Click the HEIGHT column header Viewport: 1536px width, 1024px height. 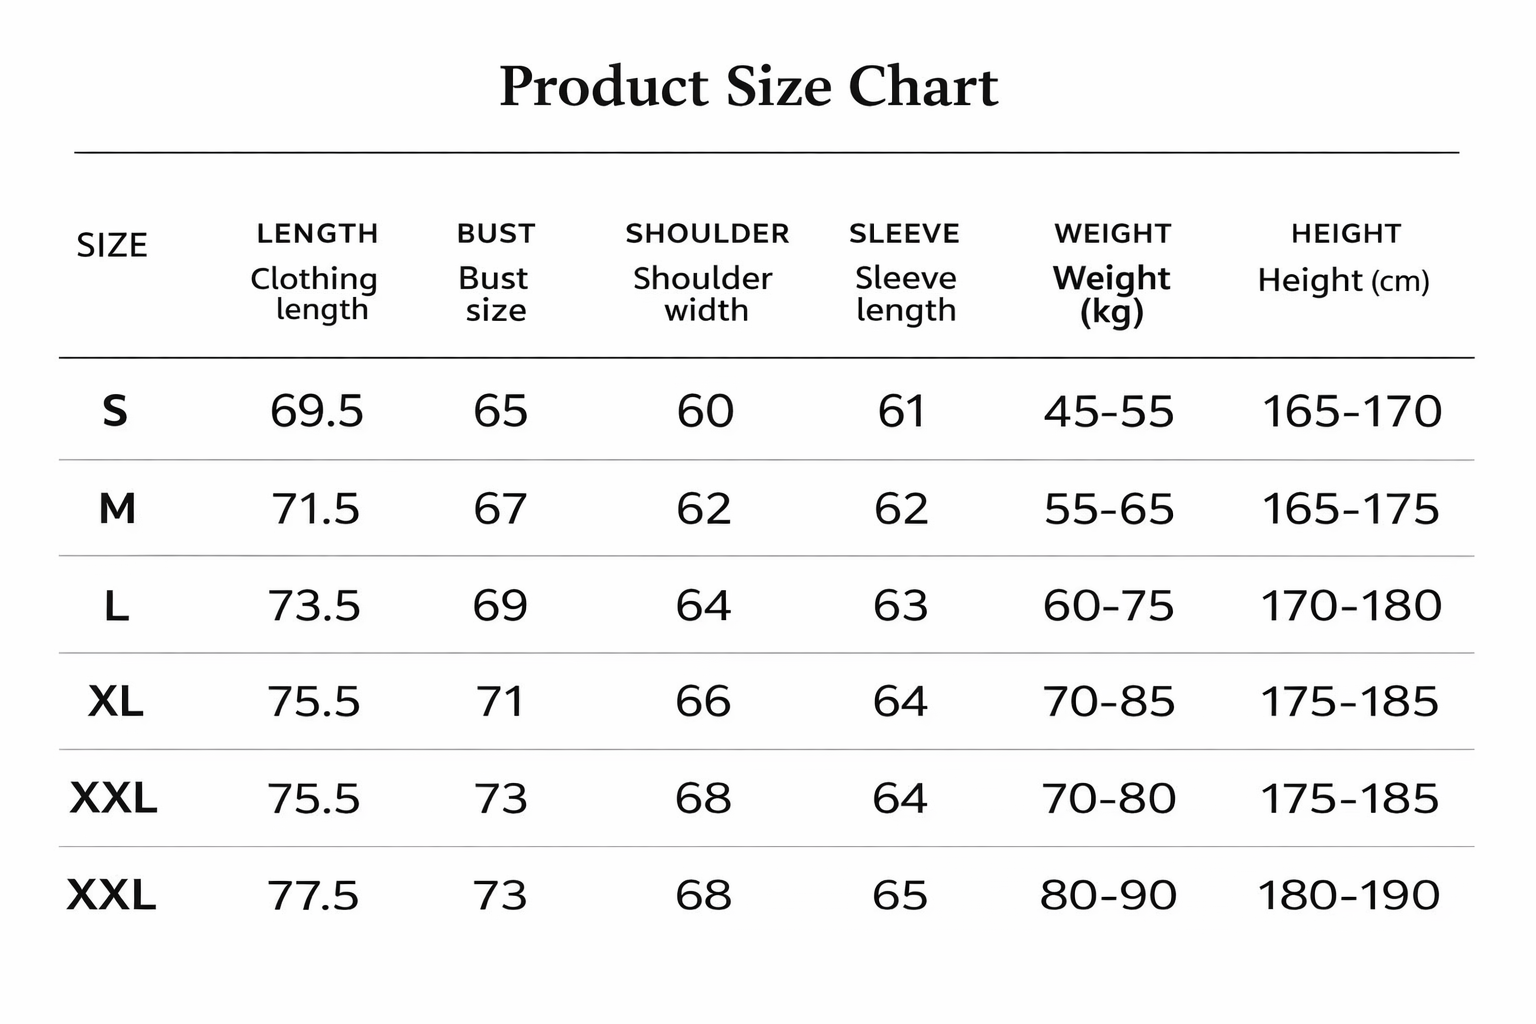pyautogui.click(x=1346, y=234)
